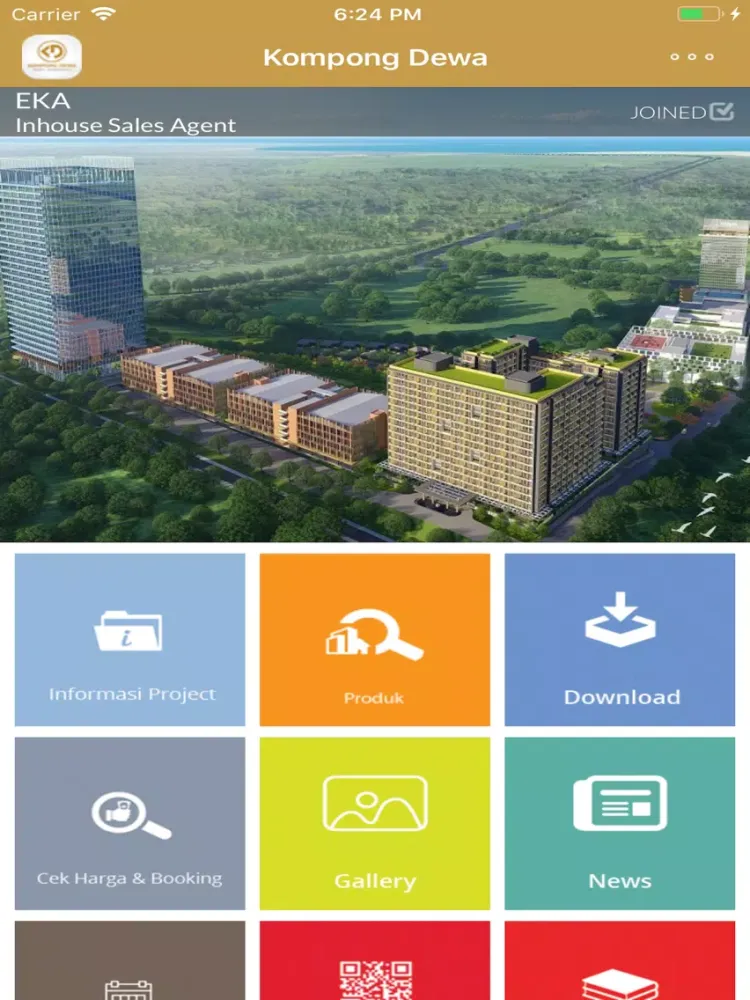
Task: Open the Informasi Project tile
Action: [130, 639]
